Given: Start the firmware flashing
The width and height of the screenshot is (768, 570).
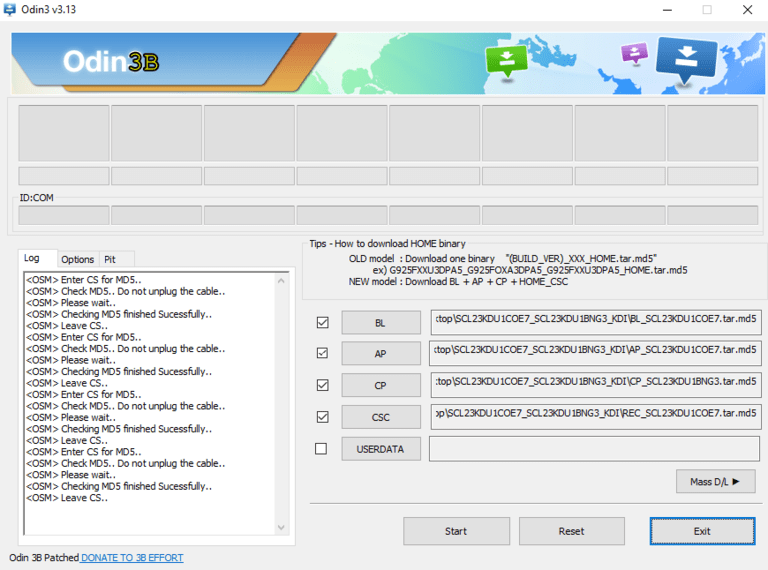Looking at the screenshot, I should [x=456, y=531].
